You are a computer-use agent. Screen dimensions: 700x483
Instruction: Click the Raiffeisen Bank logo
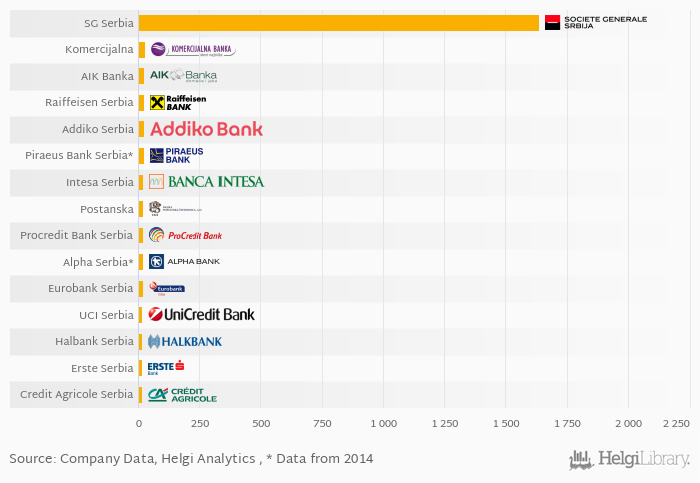(178, 103)
